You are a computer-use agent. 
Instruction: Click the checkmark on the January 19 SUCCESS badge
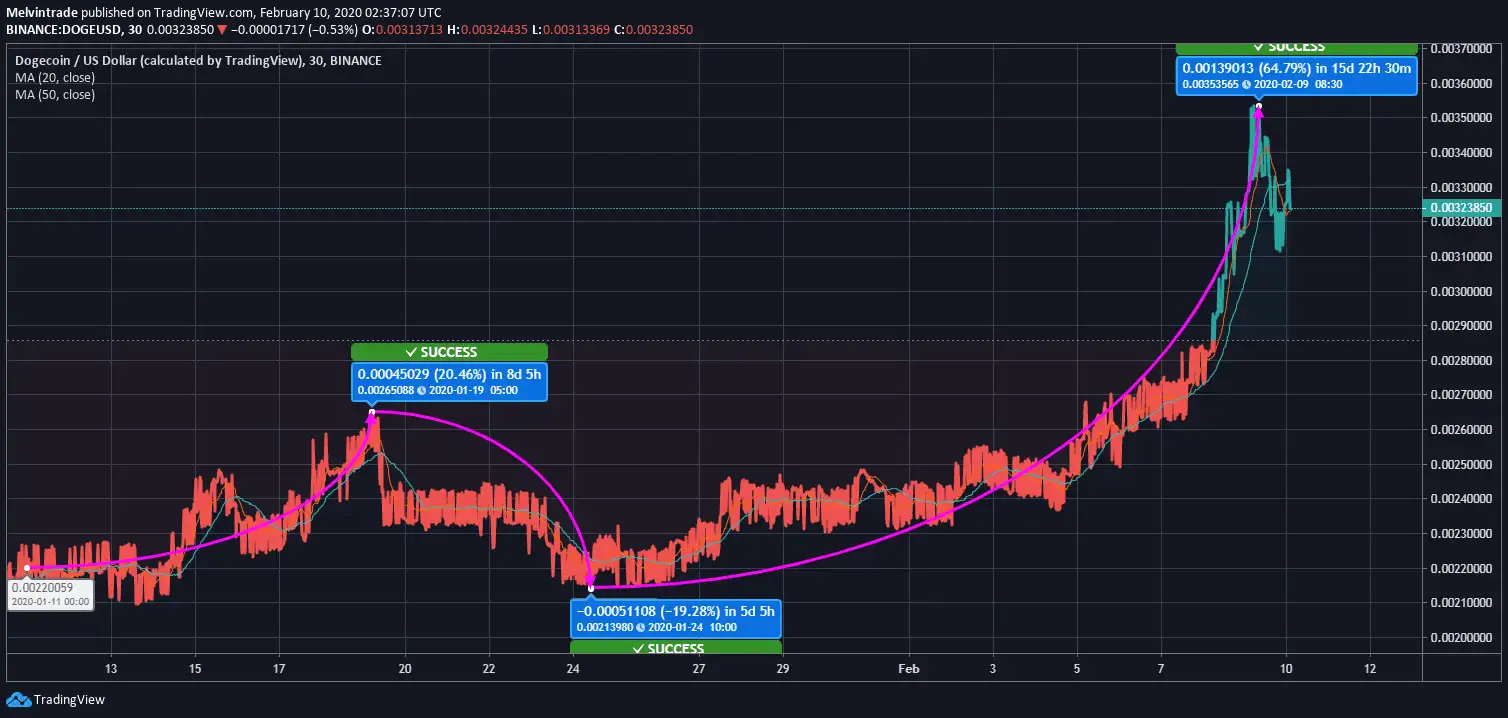tap(411, 352)
